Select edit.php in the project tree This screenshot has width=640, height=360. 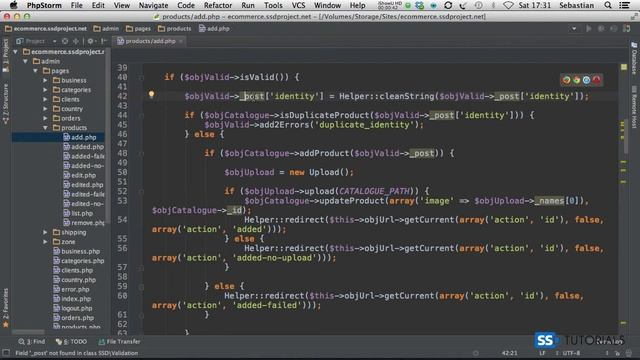[x=80, y=175]
